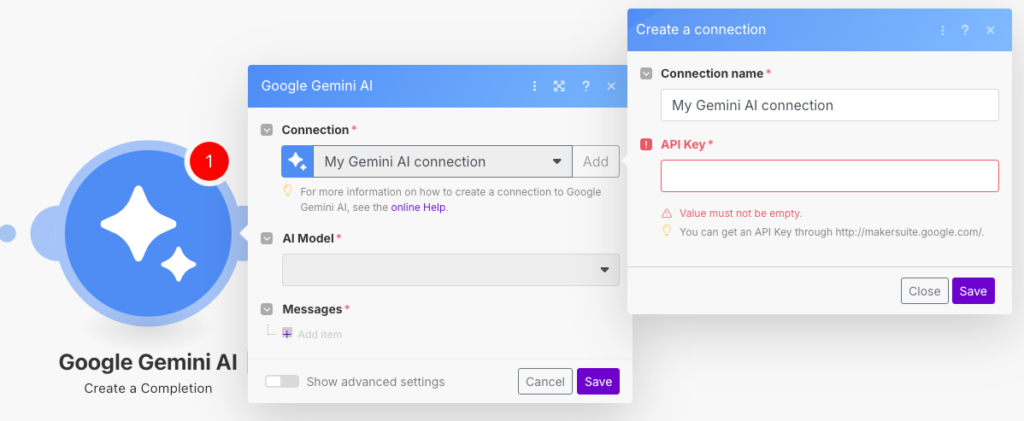
Task: Open the Google Gemini AI panel options menu
Action: click(534, 86)
